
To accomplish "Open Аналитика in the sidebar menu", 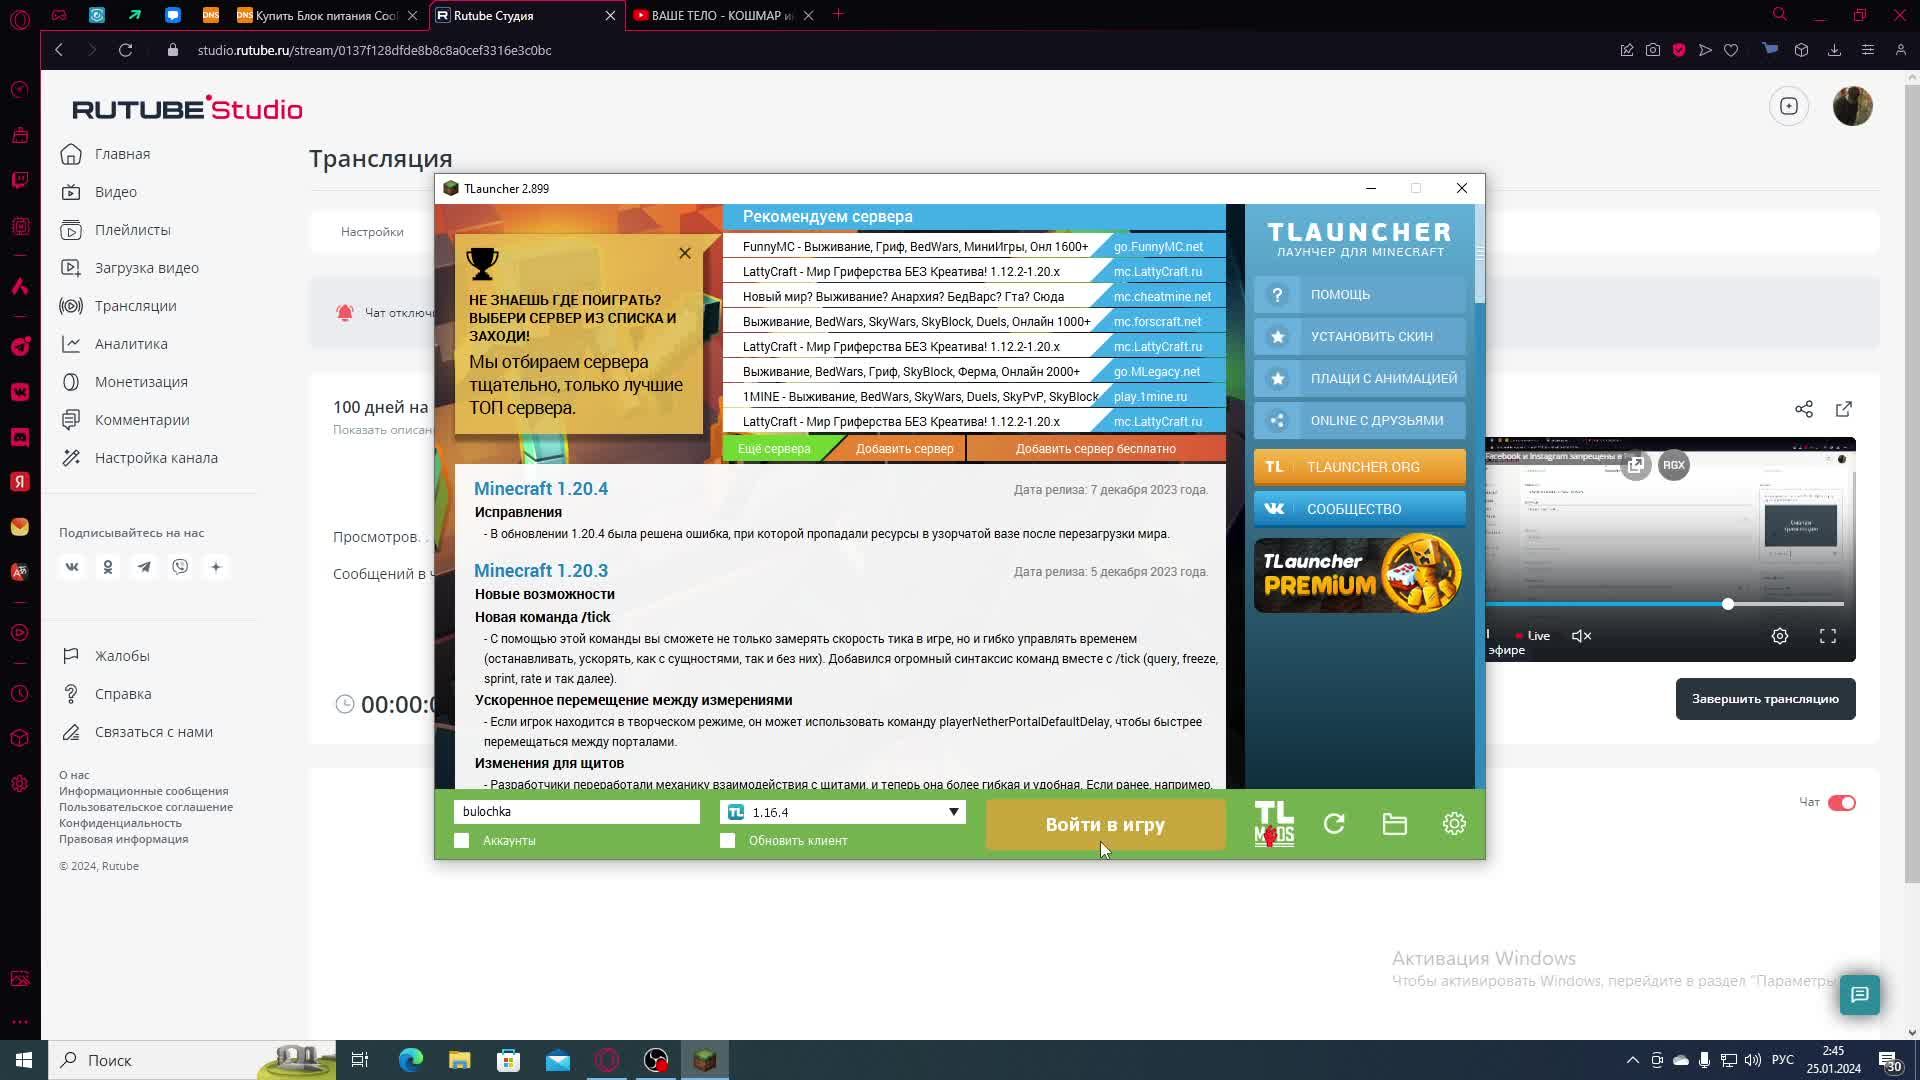I will [131, 344].
